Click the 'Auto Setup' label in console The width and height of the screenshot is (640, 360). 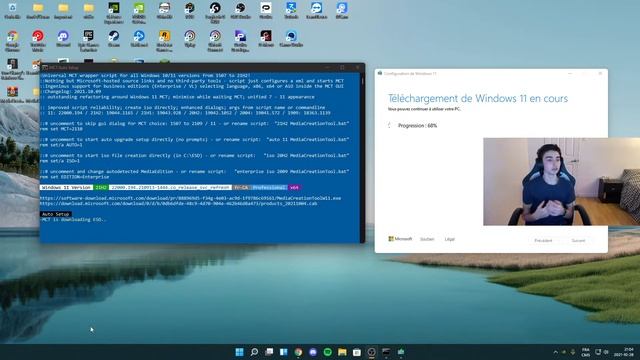56,214
